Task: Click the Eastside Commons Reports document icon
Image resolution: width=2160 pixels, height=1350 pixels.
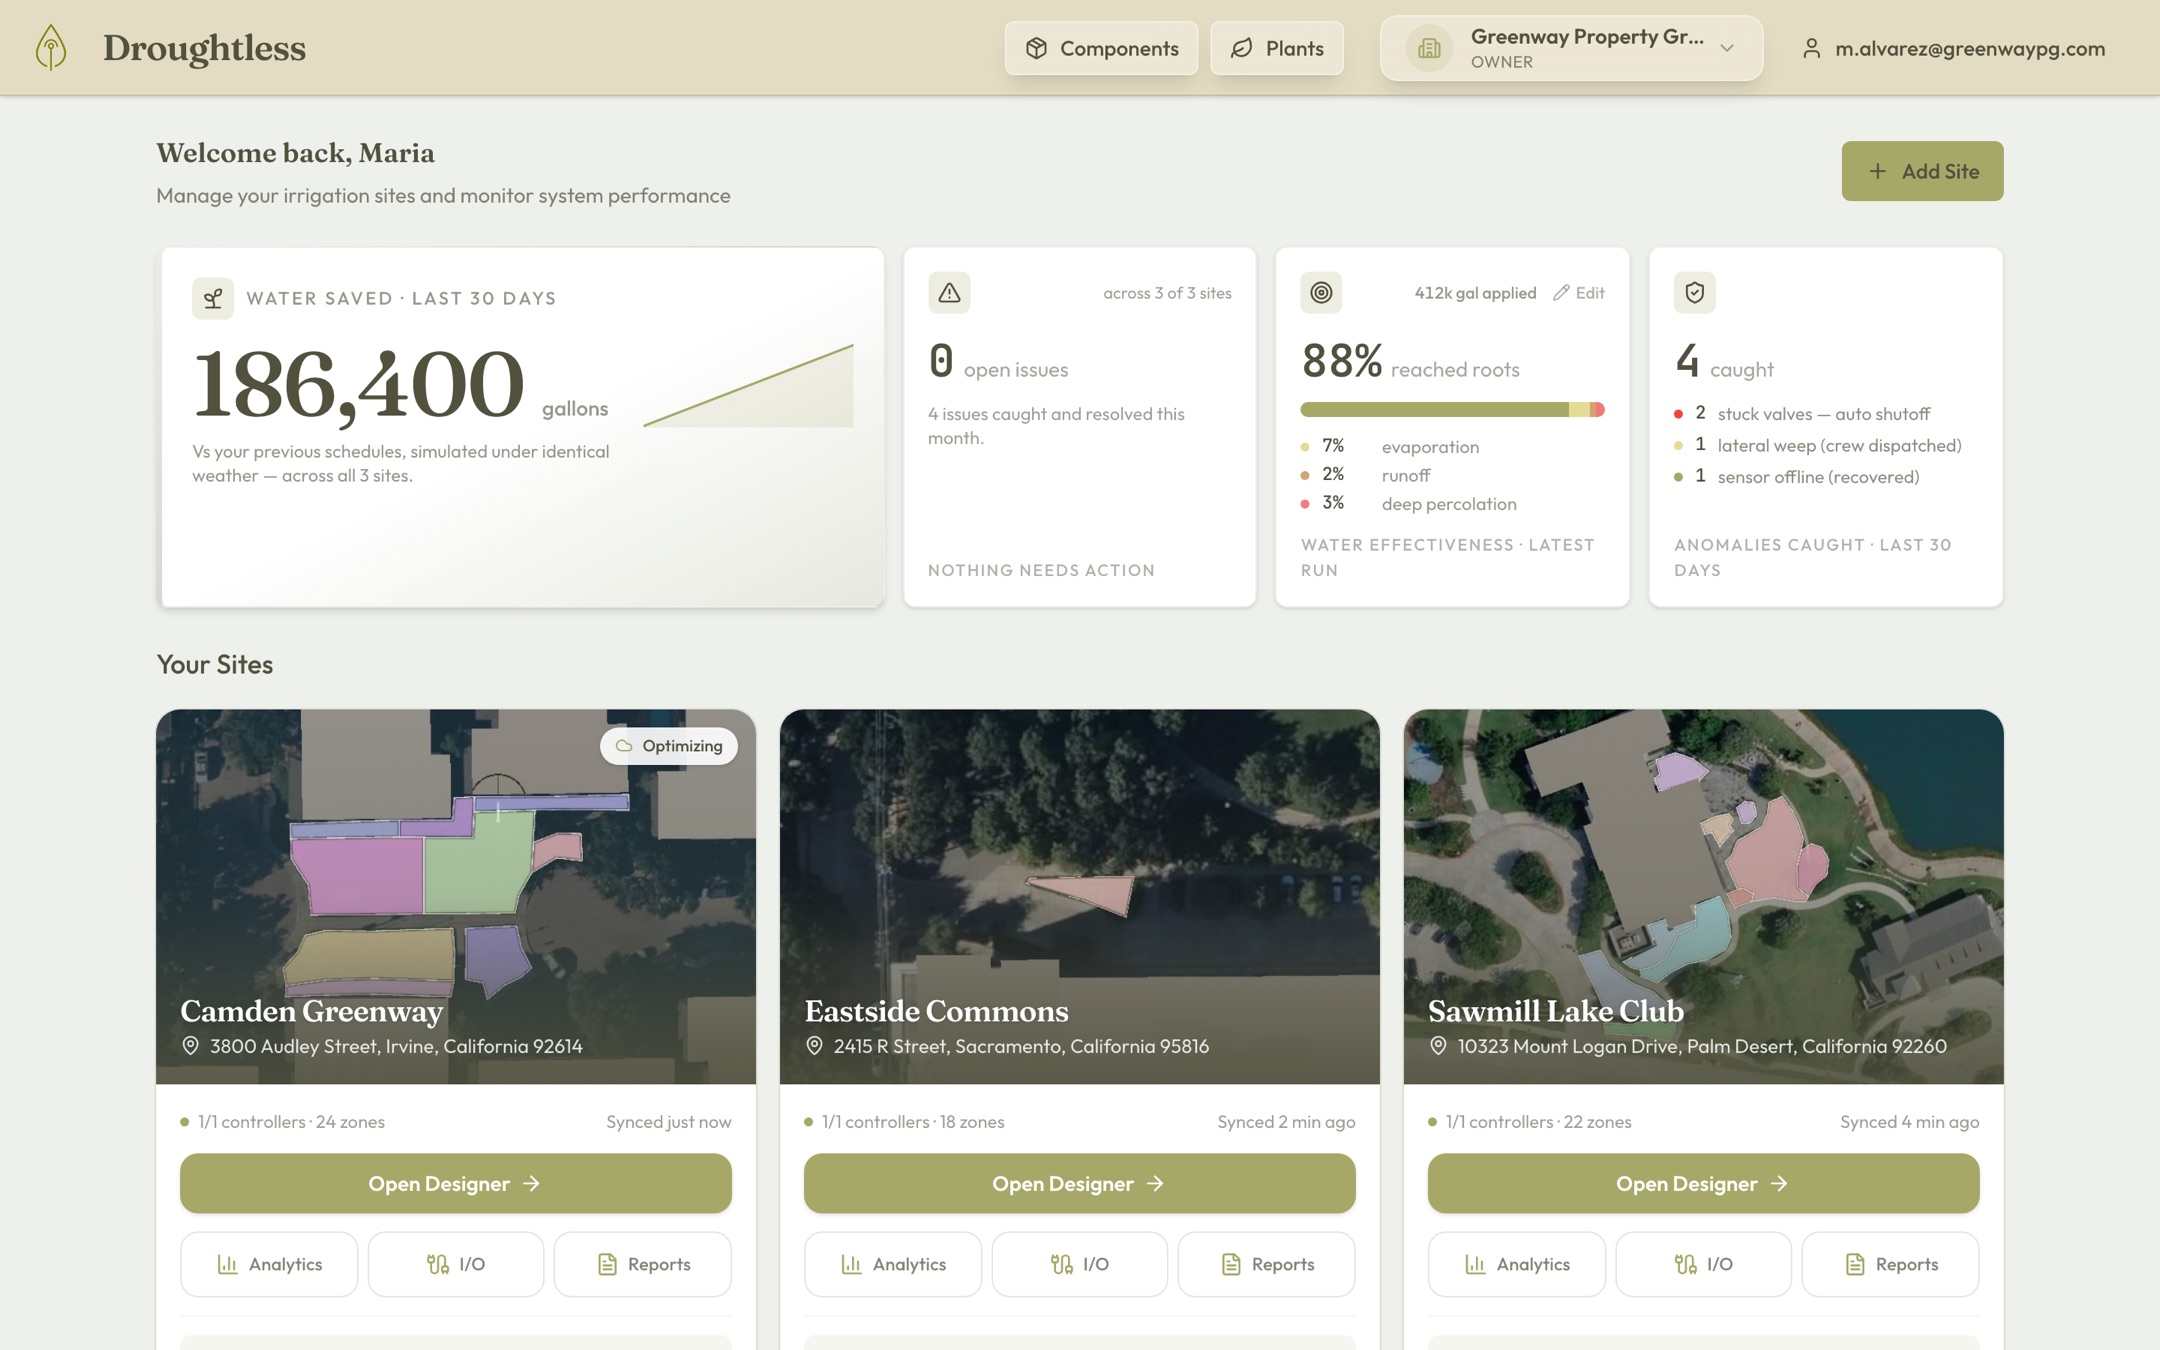Action: (1231, 1265)
